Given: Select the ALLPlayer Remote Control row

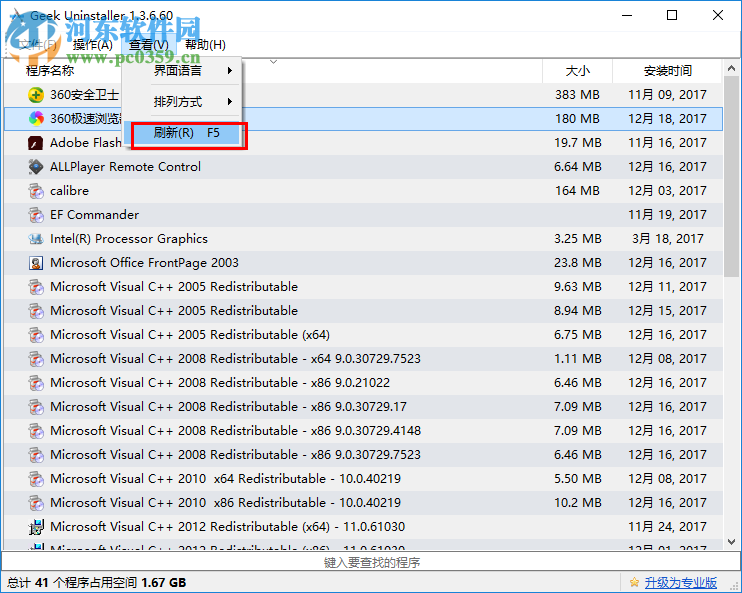Looking at the screenshot, I should (x=363, y=167).
